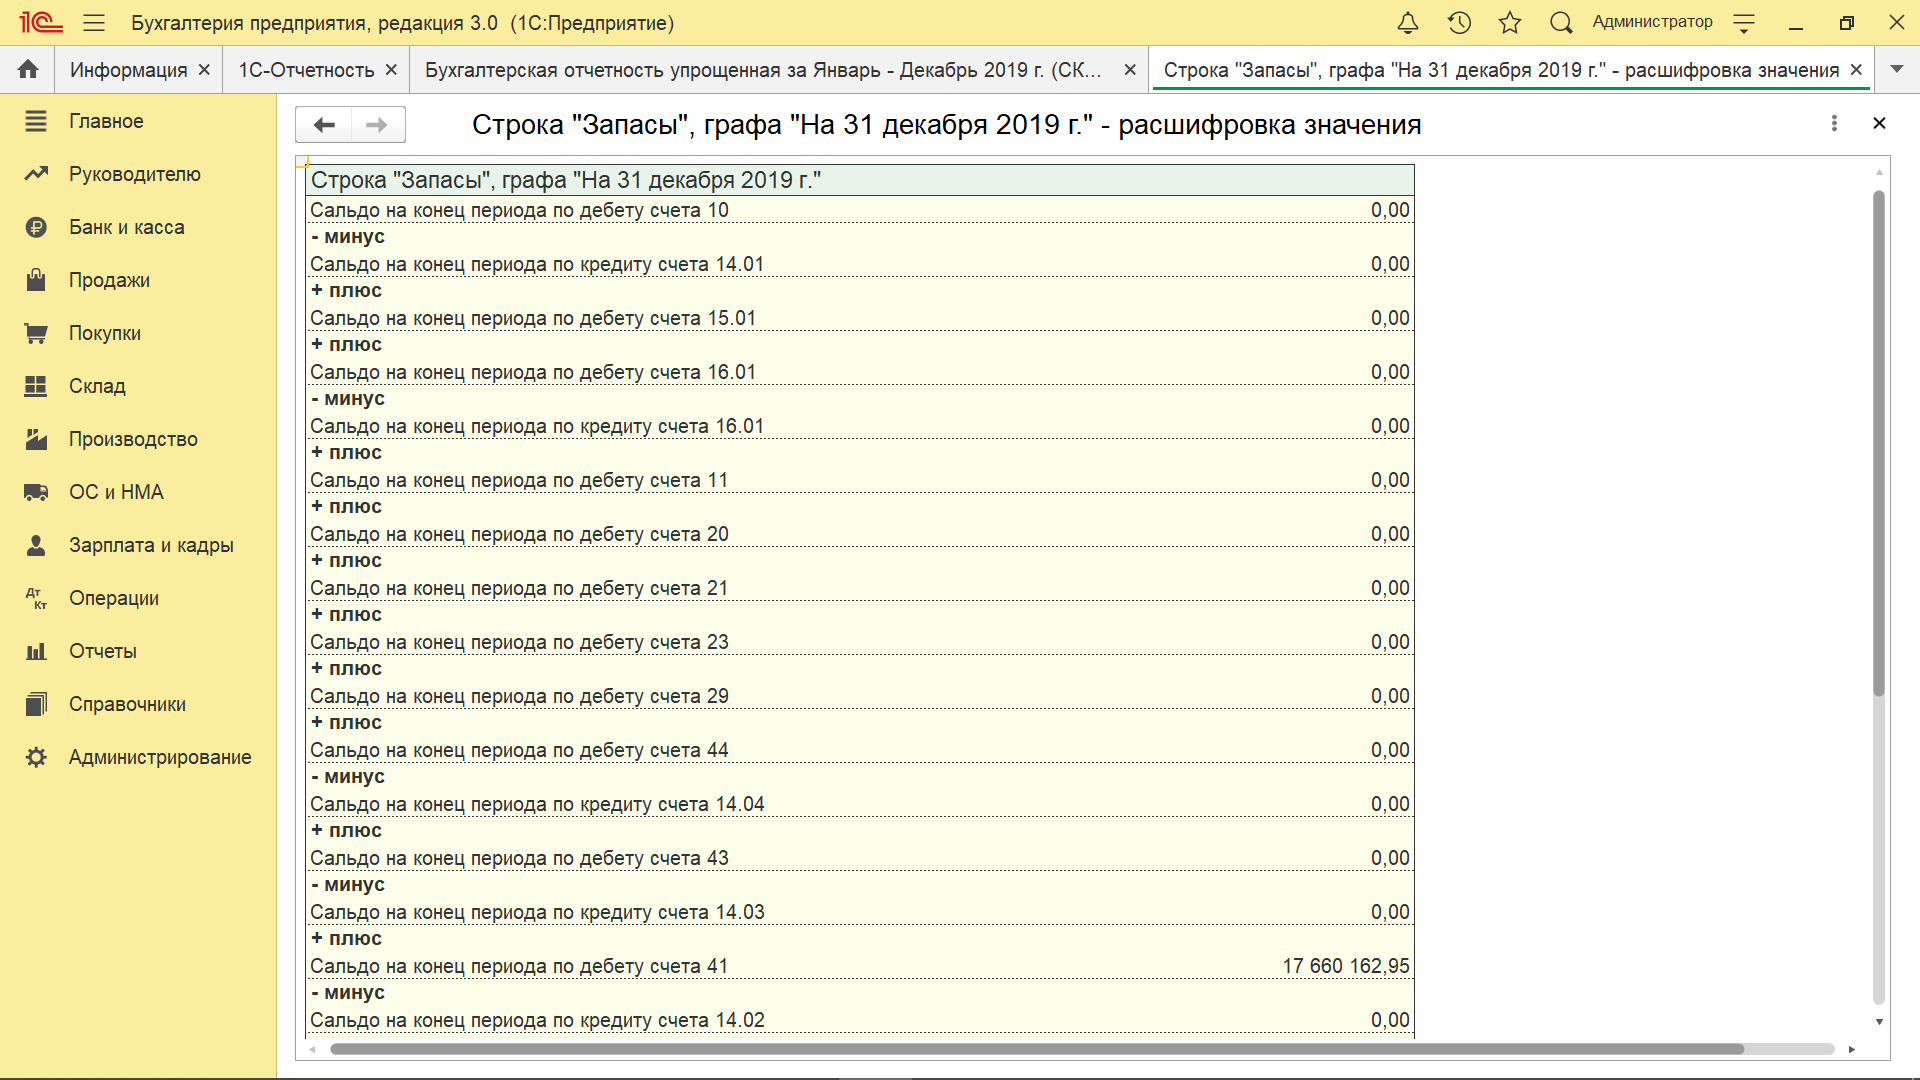Open the Банк и касса section
This screenshot has width=1920, height=1080.
click(126, 227)
